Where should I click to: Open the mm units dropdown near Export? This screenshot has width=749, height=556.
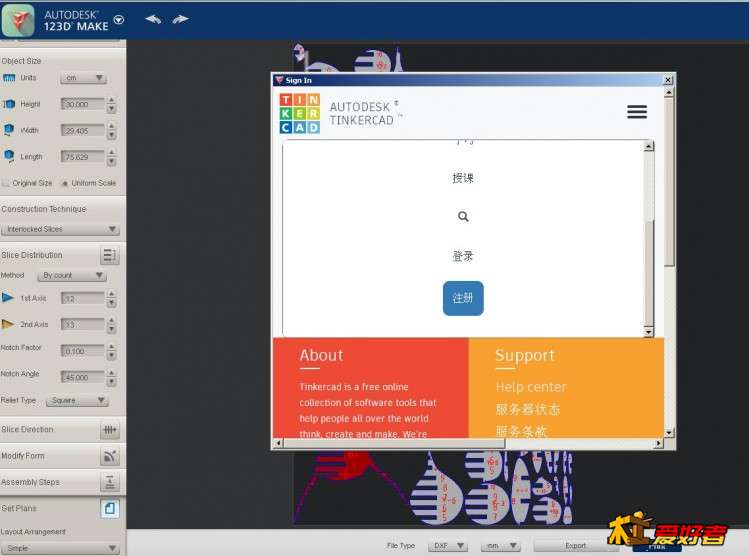[x=500, y=545]
